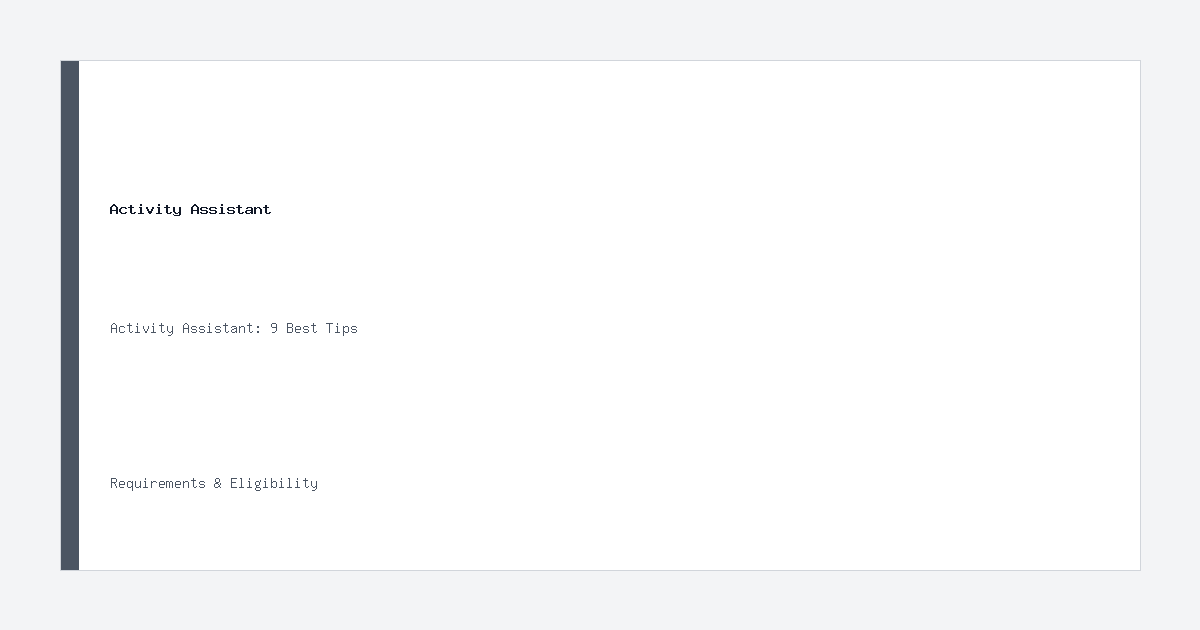Click the word Assistant in the bold heading
Image resolution: width=1200 pixels, height=630 pixels.
click(x=231, y=209)
